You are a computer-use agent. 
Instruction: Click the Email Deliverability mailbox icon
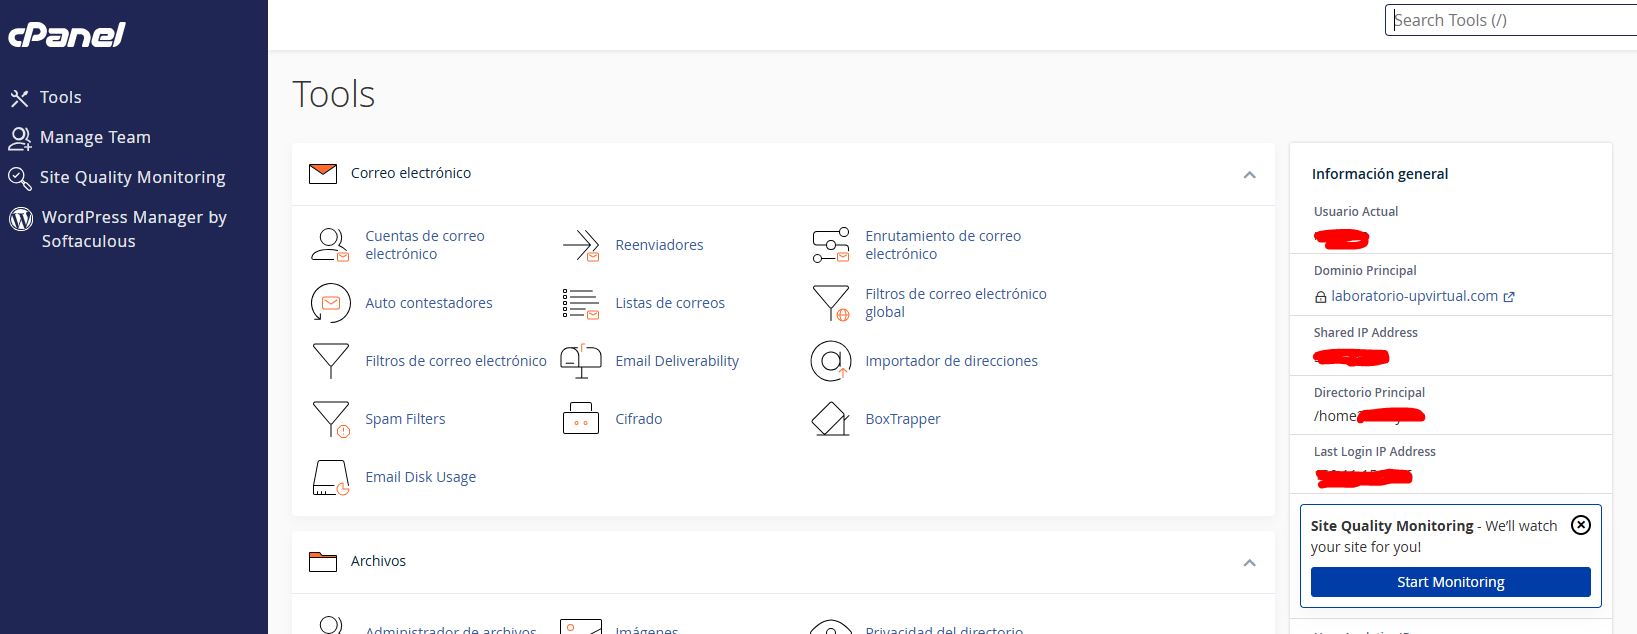(x=580, y=361)
